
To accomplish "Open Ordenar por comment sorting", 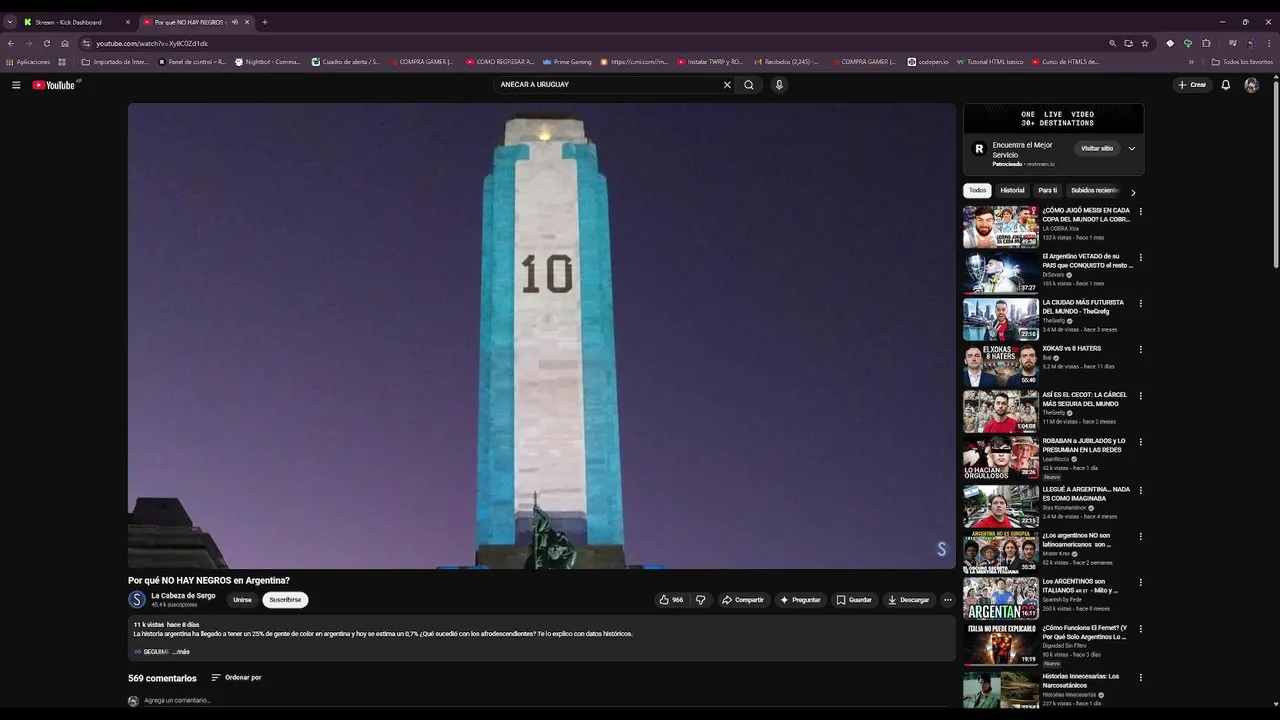I will [x=236, y=678].
